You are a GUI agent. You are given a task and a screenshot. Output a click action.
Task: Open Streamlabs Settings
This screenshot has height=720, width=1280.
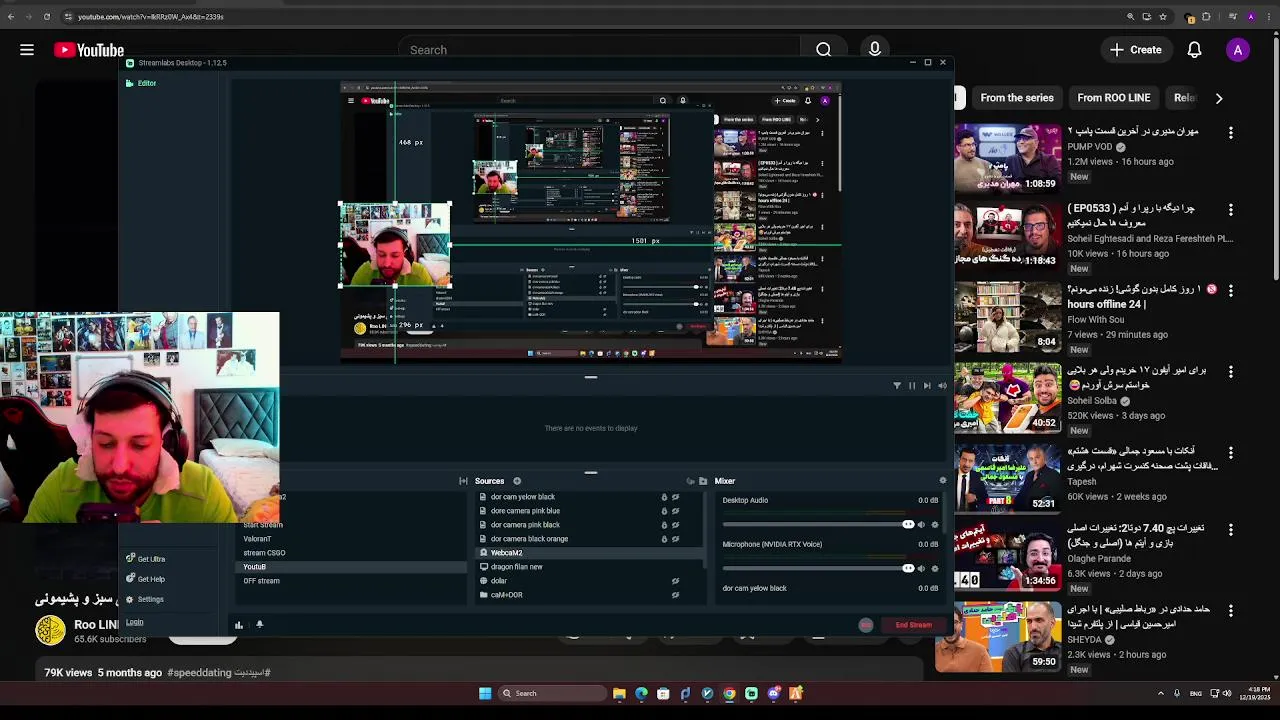[x=144, y=599]
